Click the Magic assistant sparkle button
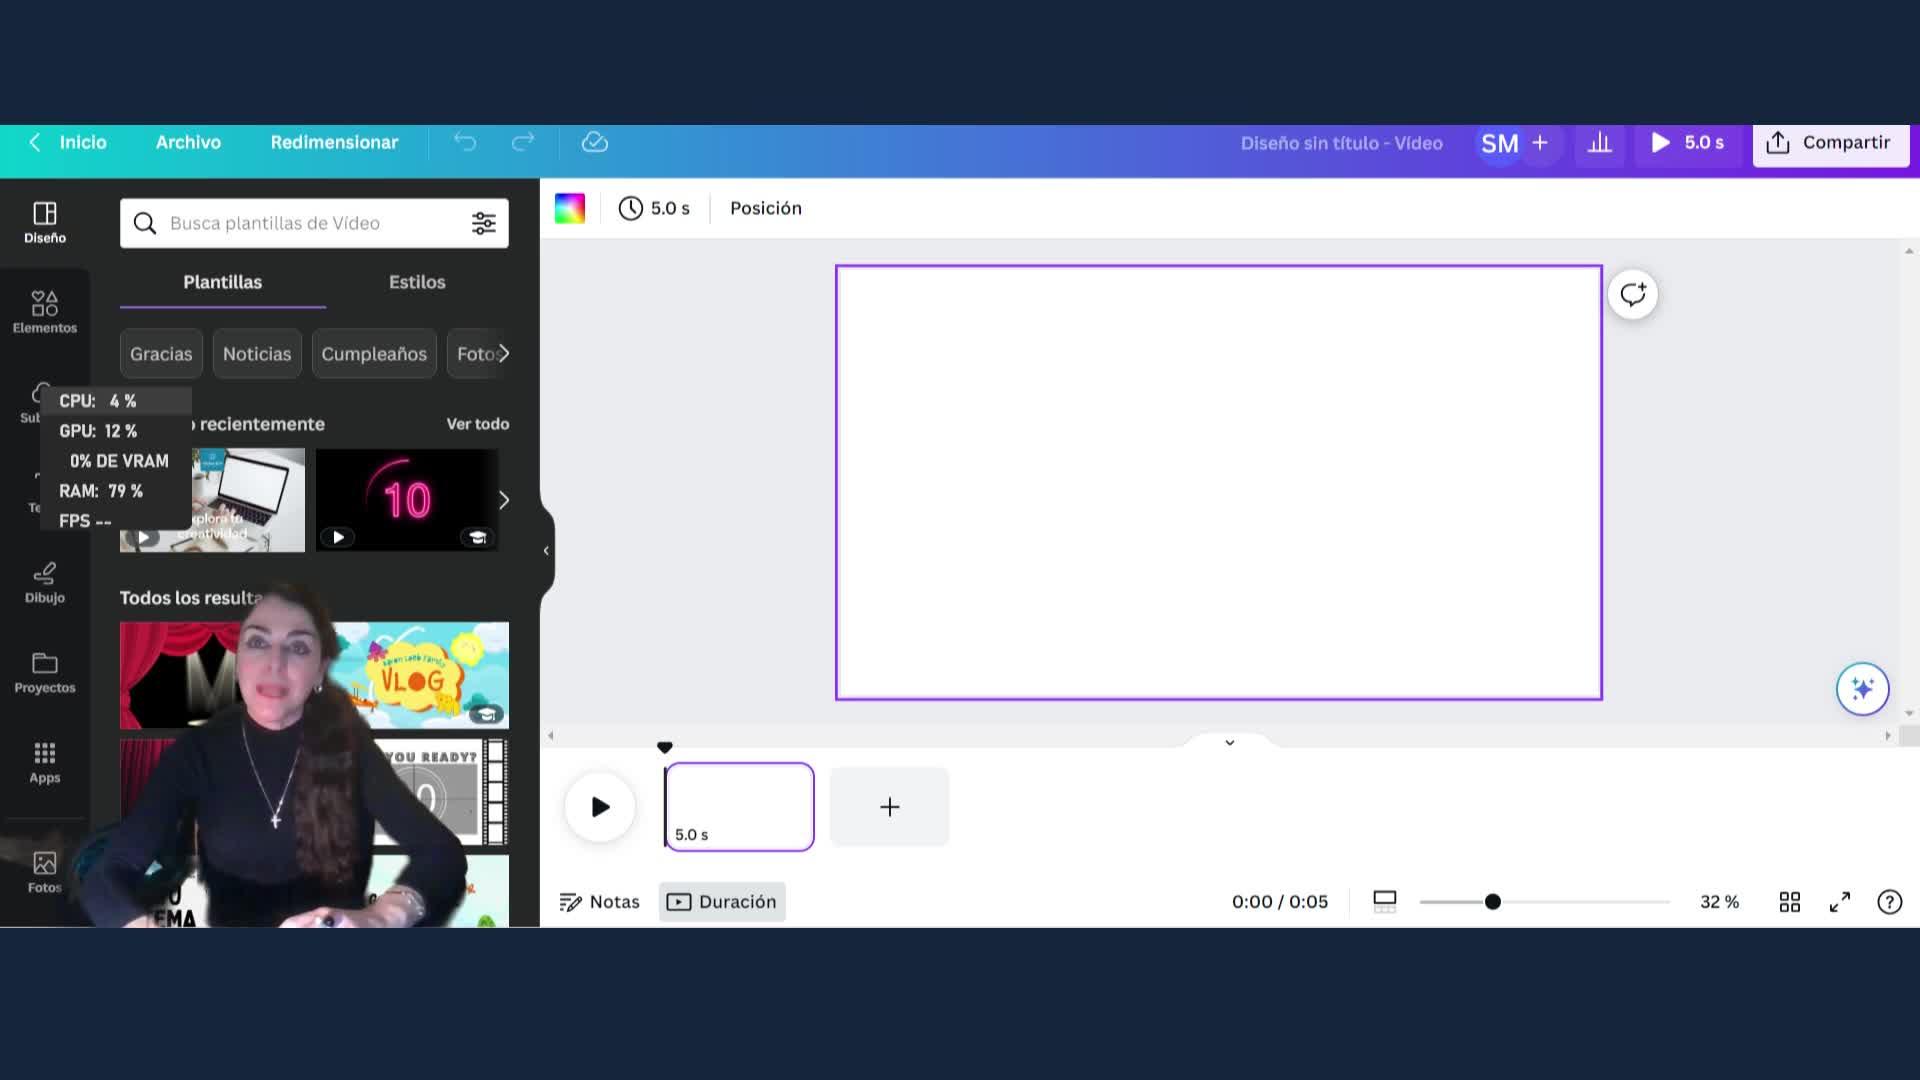Image resolution: width=1920 pixels, height=1080 pixels. (x=1862, y=689)
